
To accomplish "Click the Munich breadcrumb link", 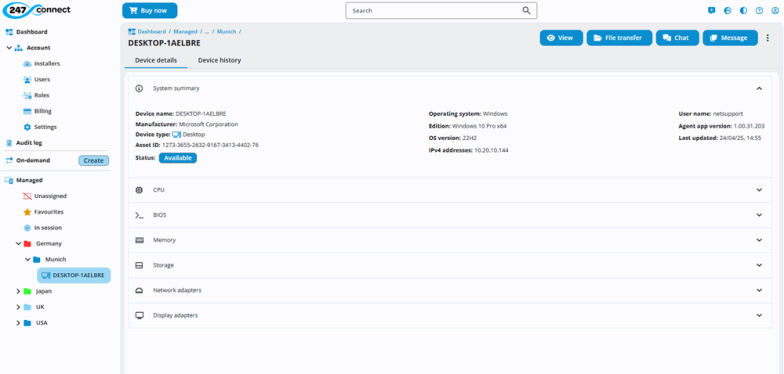I will [226, 32].
